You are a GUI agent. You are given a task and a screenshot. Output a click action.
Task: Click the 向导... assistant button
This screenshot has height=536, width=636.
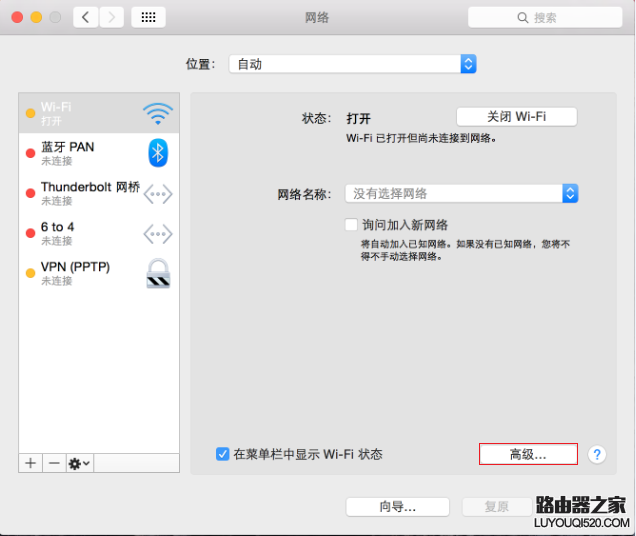coord(398,506)
